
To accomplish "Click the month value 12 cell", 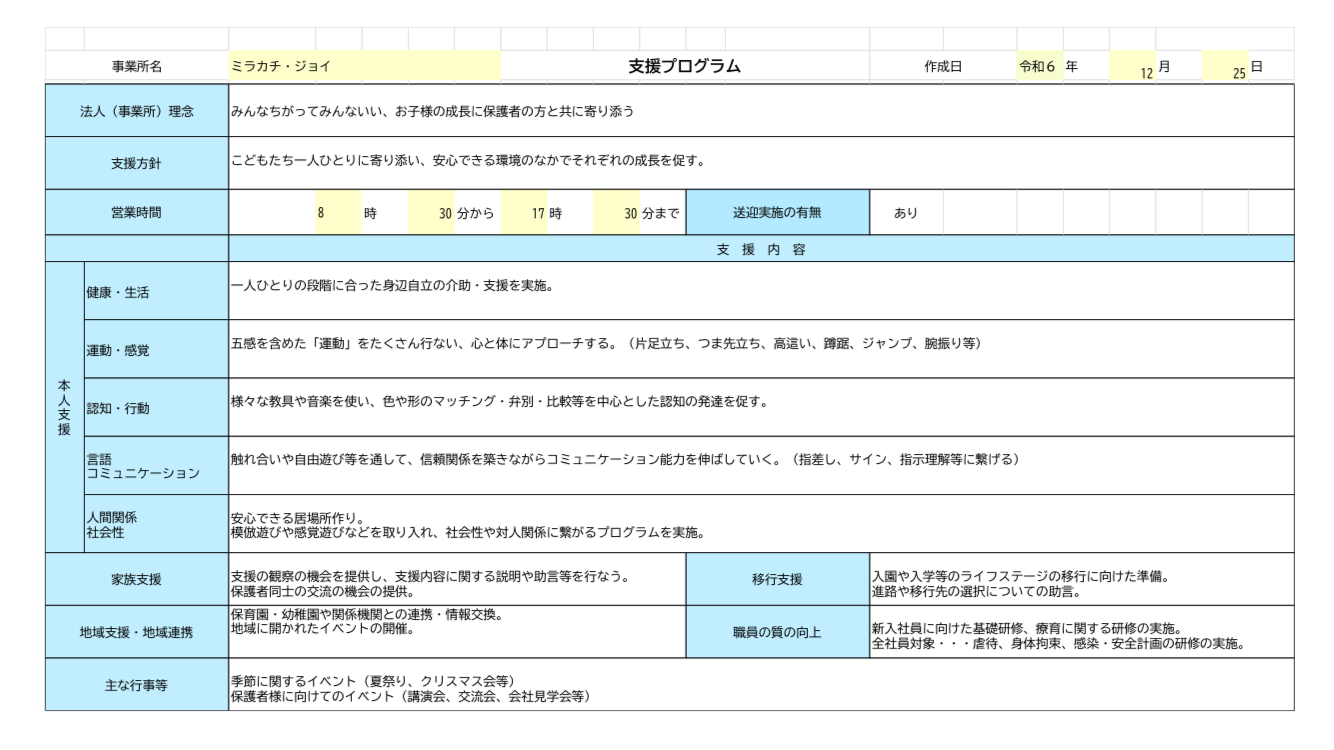I will [1132, 67].
